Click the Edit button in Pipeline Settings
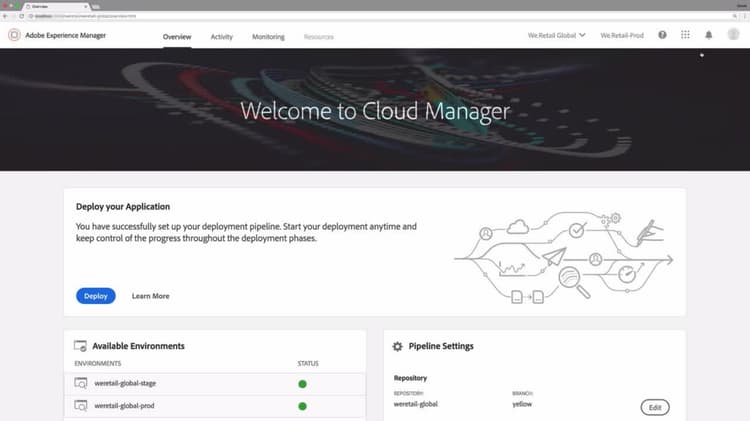Viewport: 750px width, 421px height. click(x=655, y=408)
